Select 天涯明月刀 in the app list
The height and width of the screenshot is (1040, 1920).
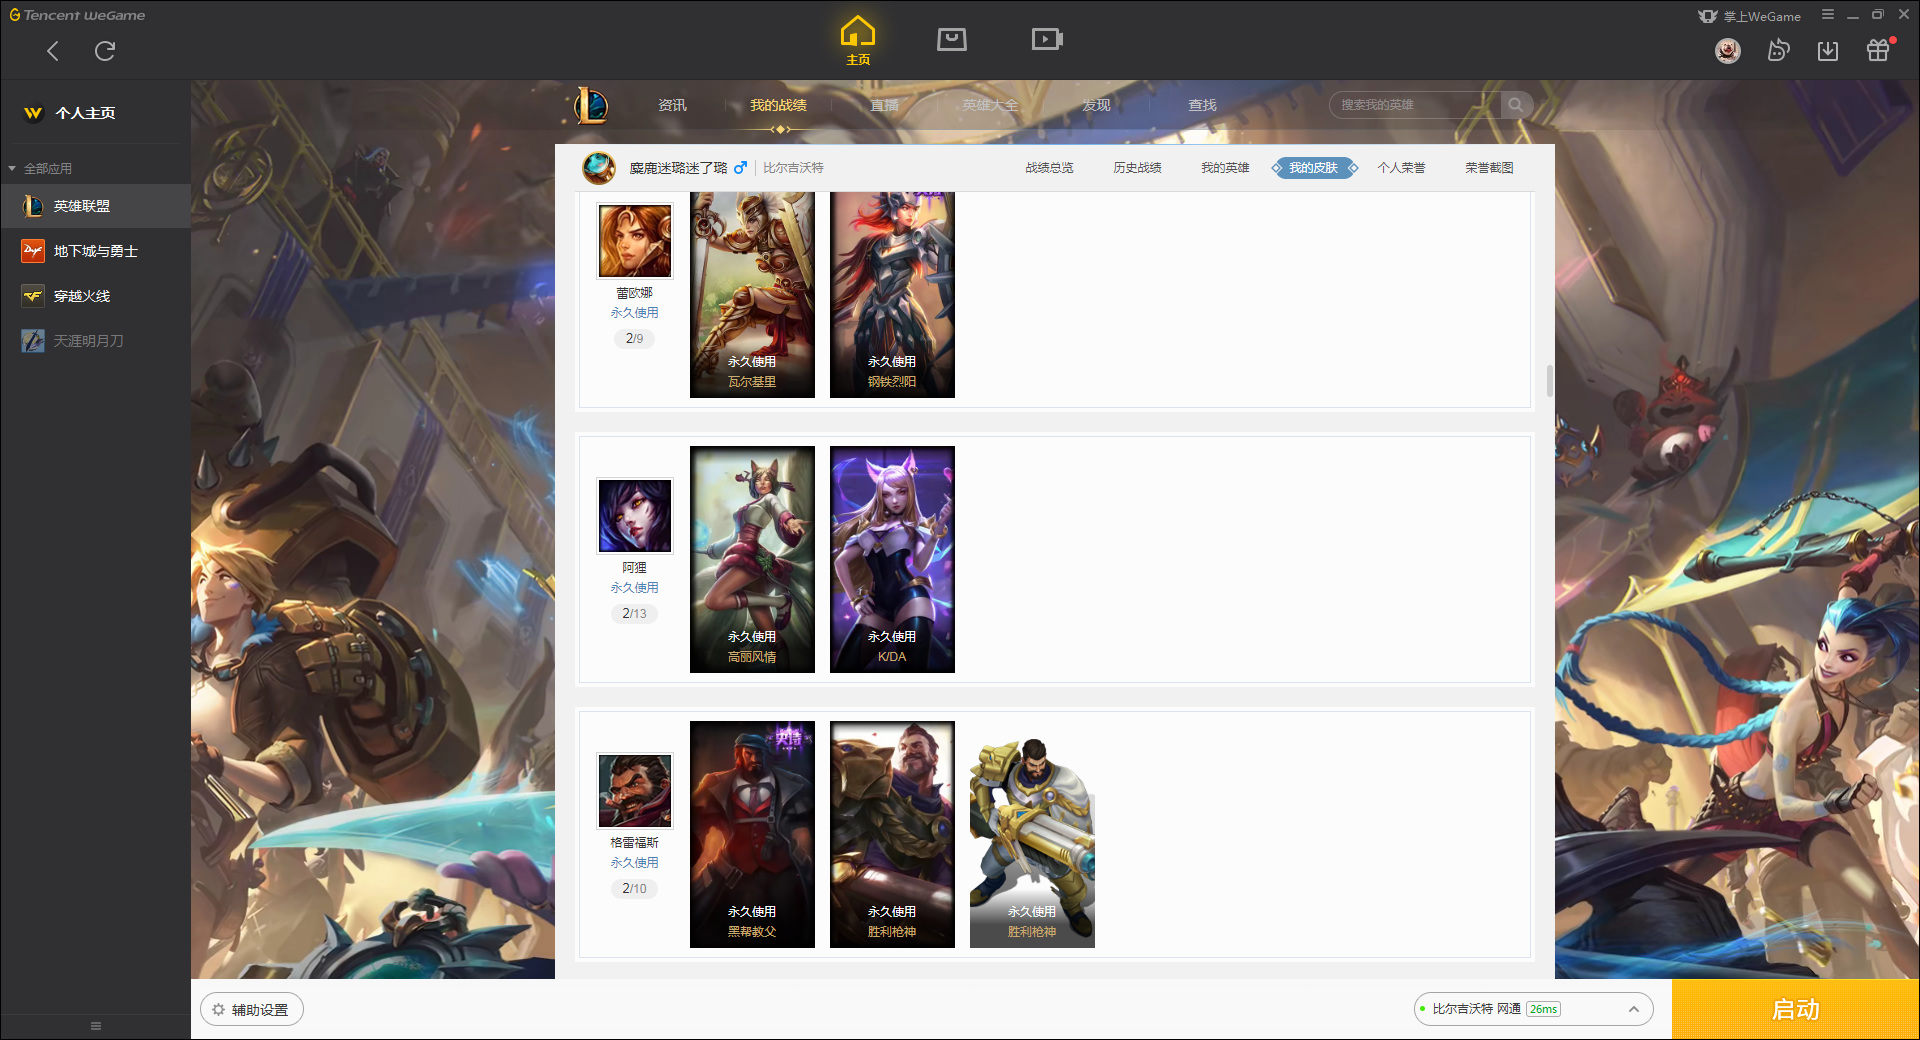point(95,341)
